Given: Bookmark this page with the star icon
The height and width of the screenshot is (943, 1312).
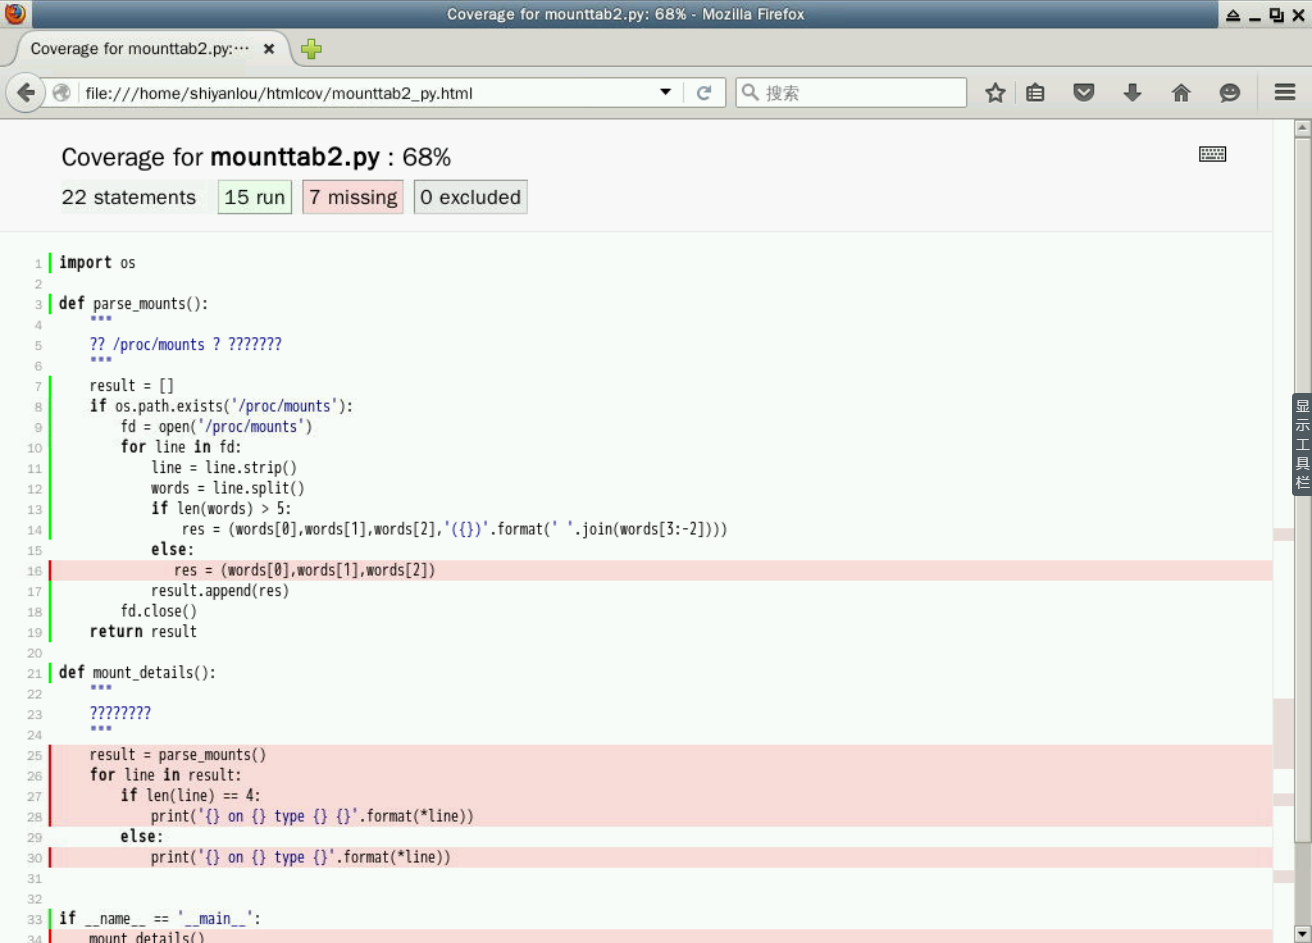Looking at the screenshot, I should pyautogui.click(x=995, y=93).
